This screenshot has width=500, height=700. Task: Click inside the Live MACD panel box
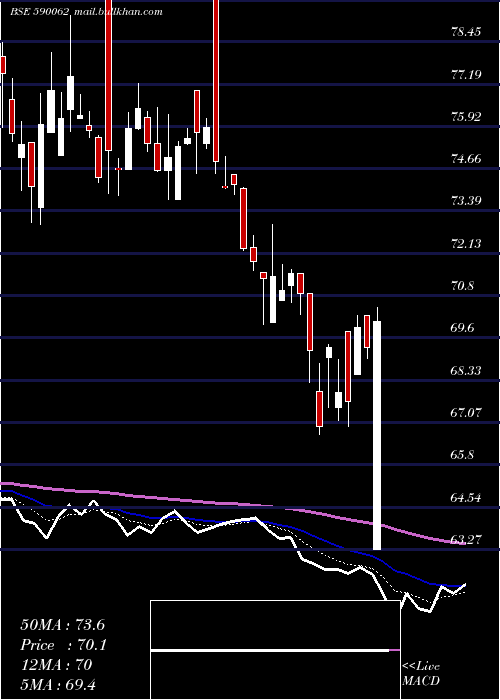point(275,650)
